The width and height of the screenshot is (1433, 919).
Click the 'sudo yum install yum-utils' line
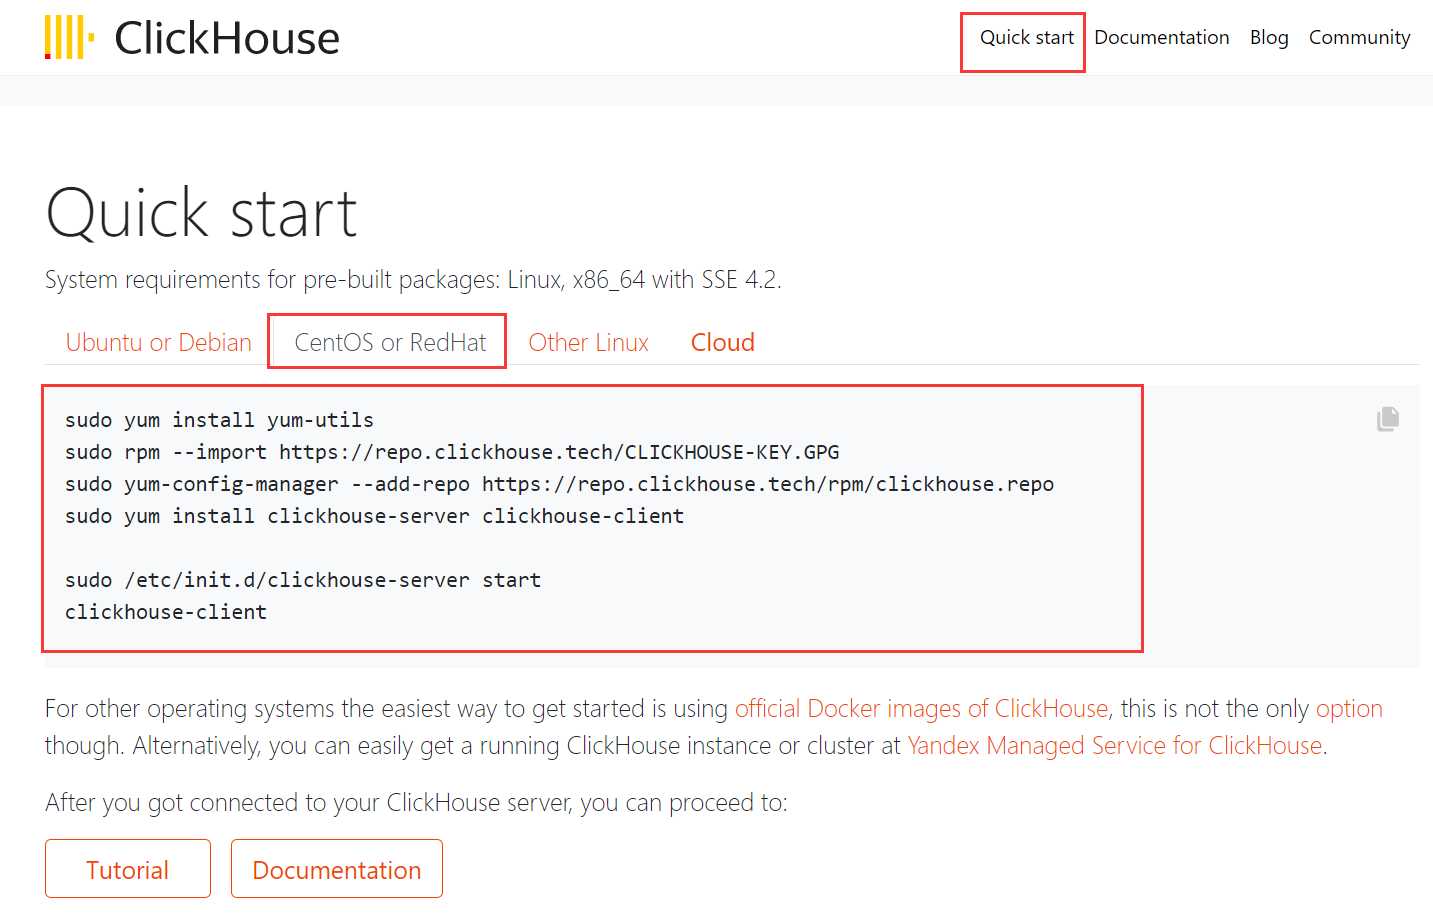(x=220, y=420)
